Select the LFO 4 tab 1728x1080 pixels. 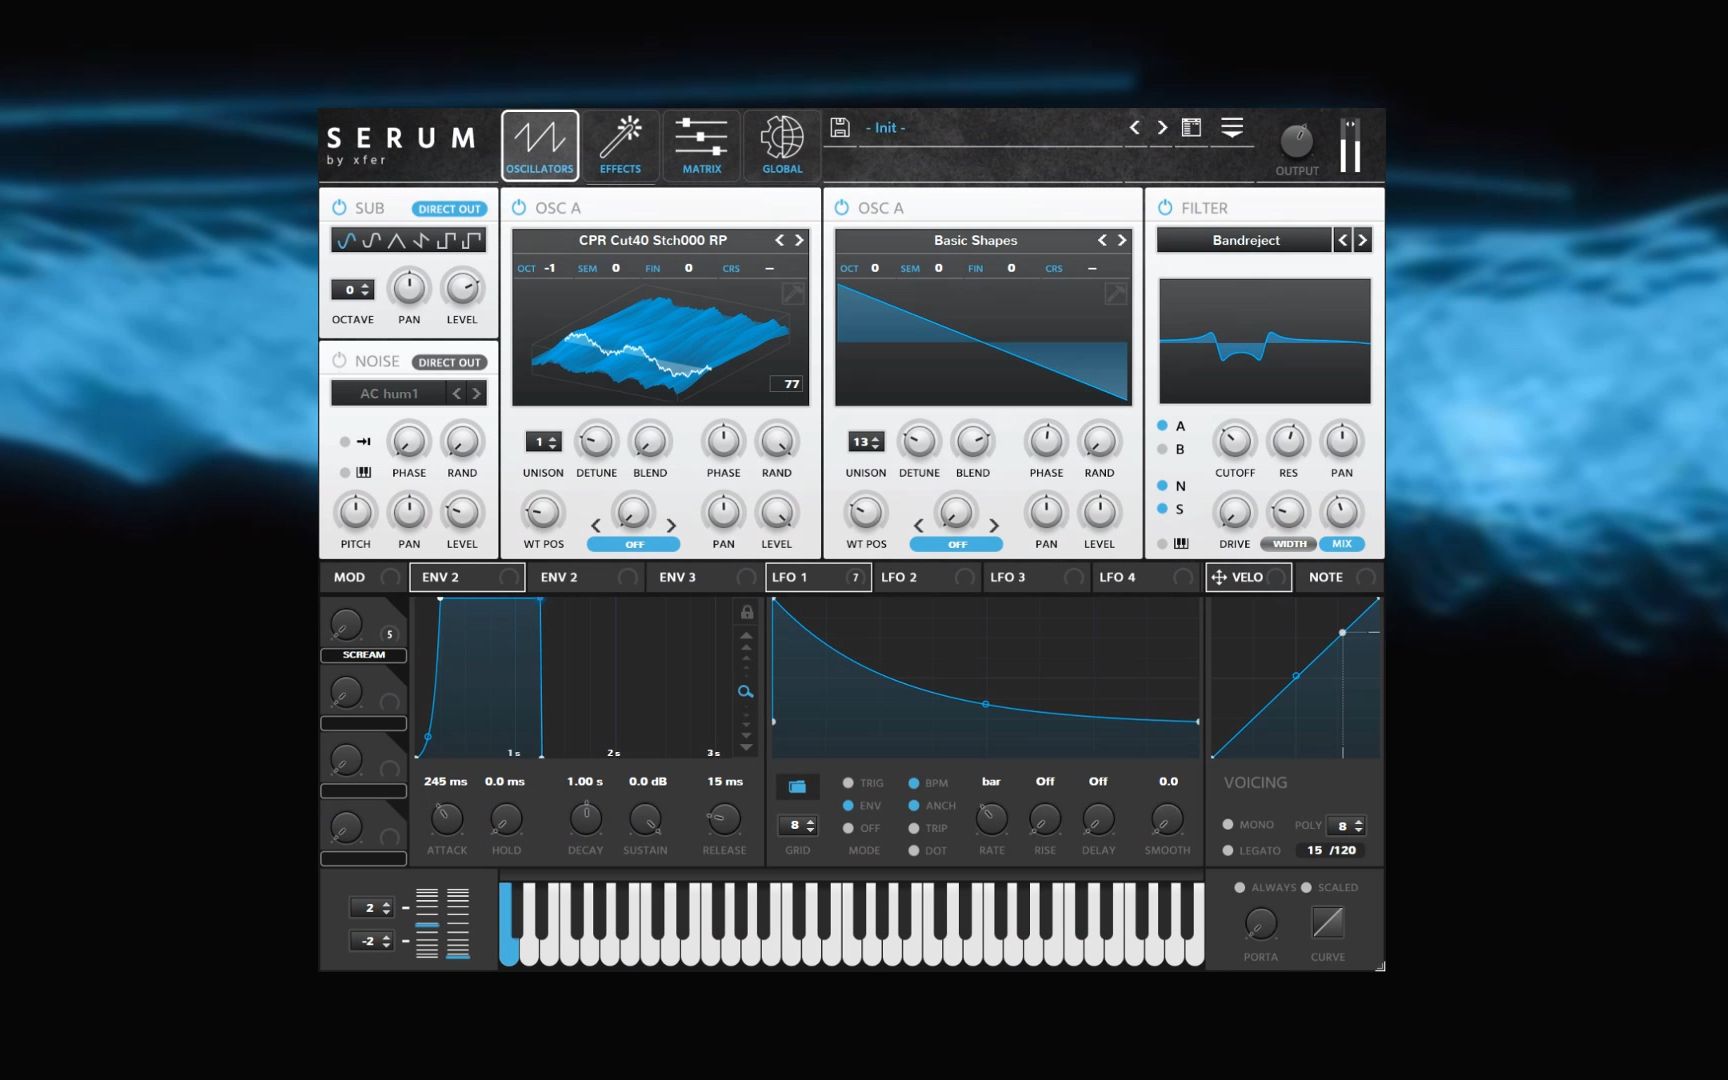(x=1144, y=577)
